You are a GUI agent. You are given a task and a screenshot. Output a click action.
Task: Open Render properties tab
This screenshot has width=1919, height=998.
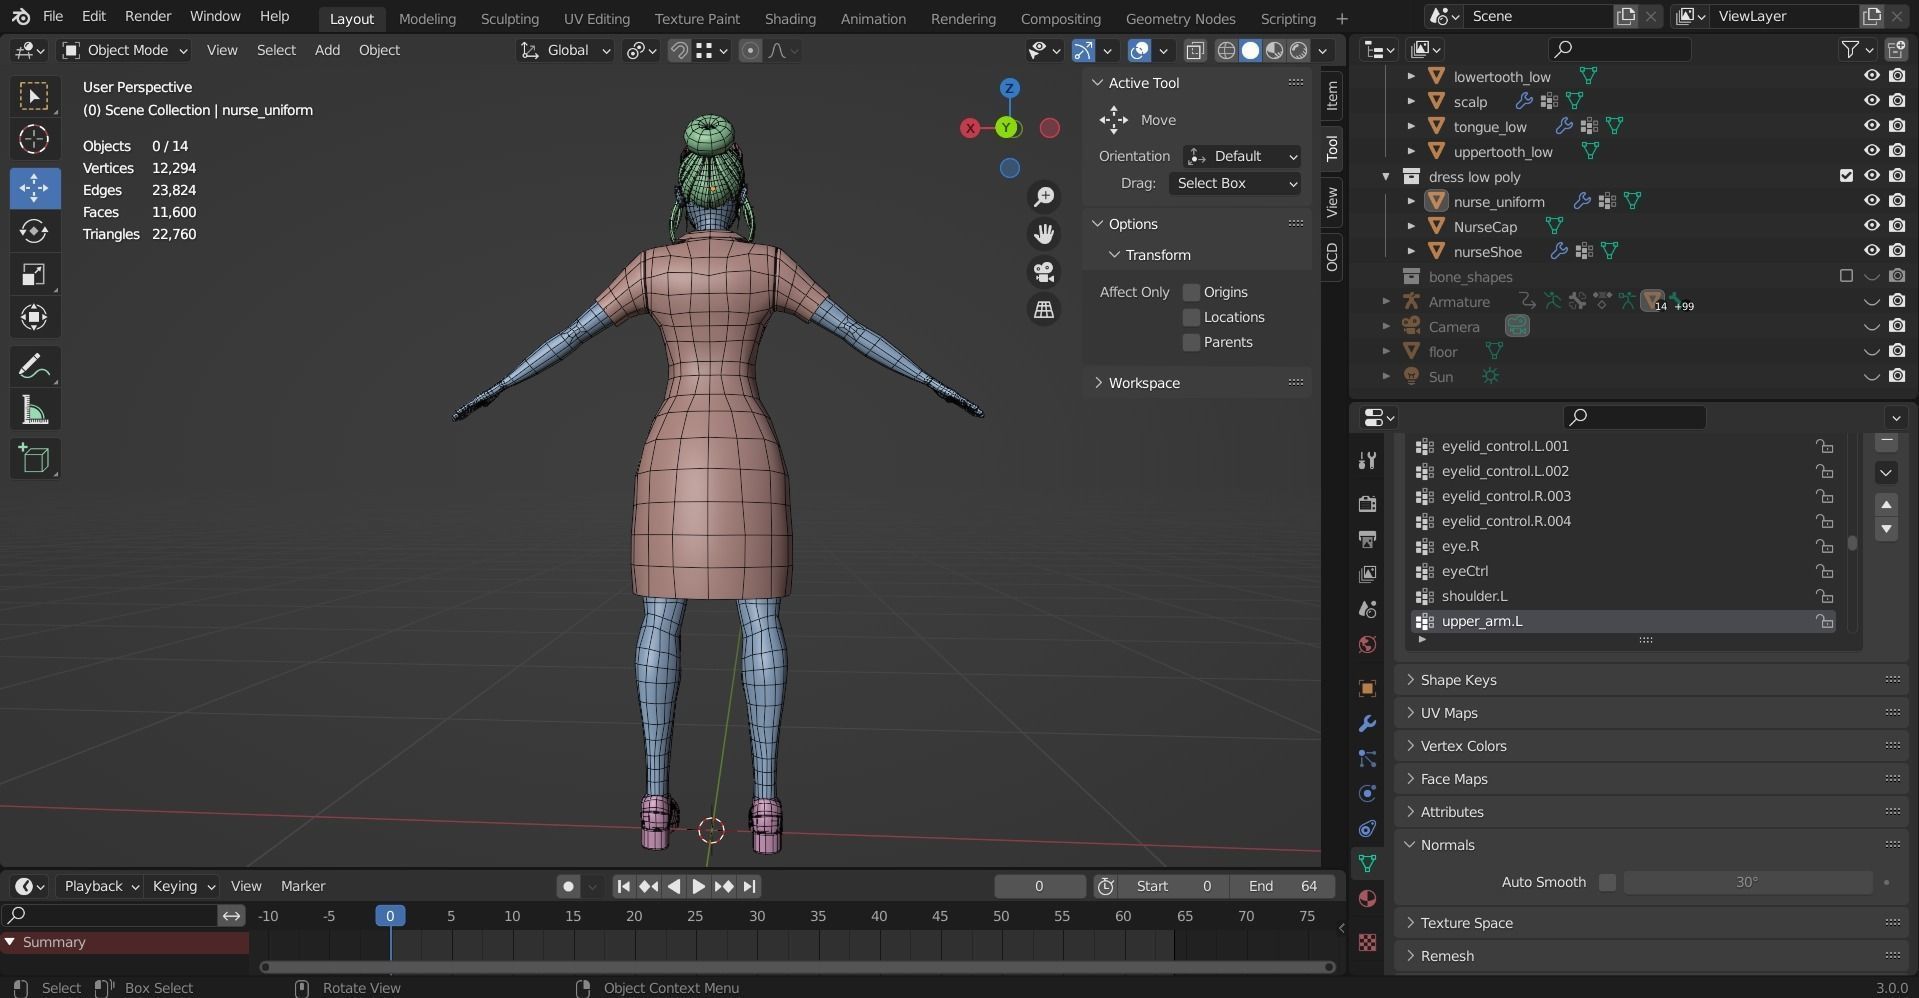[x=1367, y=503]
